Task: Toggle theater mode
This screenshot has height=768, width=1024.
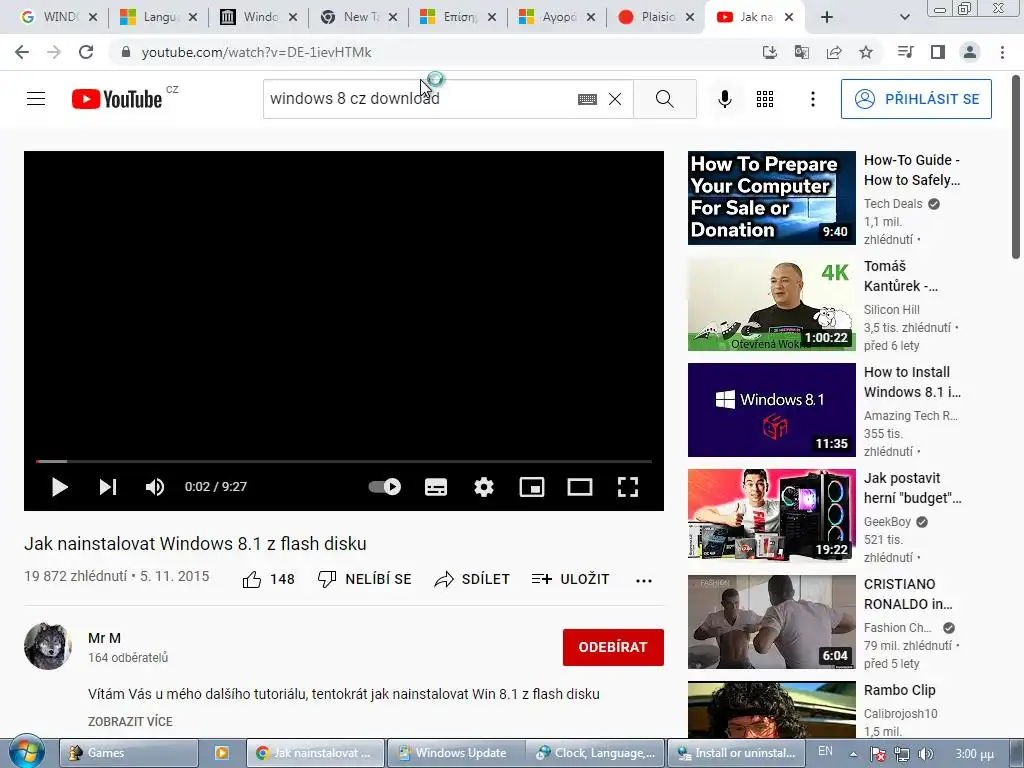Action: (580, 487)
